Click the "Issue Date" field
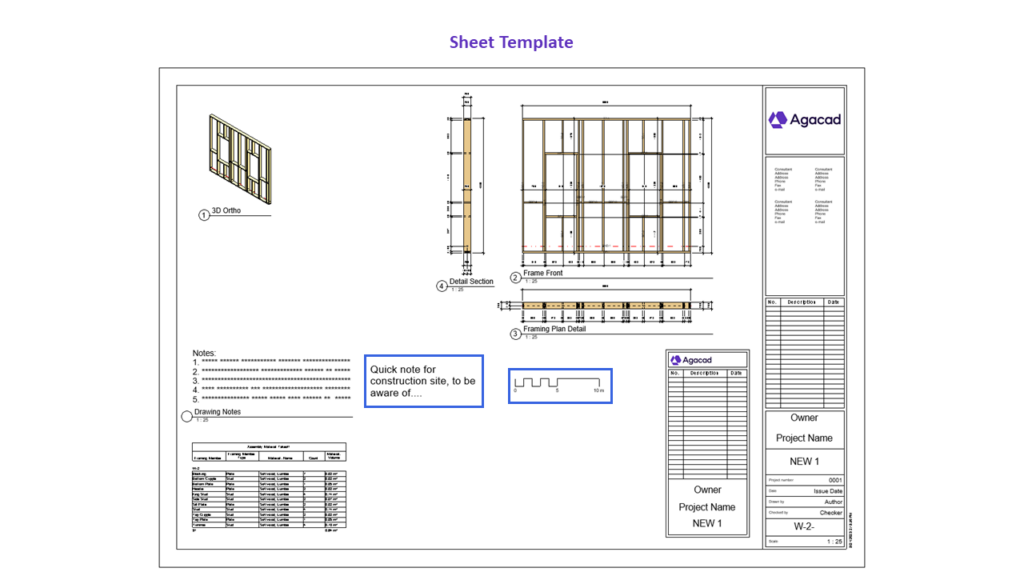The image size is (1024, 576). (827, 491)
